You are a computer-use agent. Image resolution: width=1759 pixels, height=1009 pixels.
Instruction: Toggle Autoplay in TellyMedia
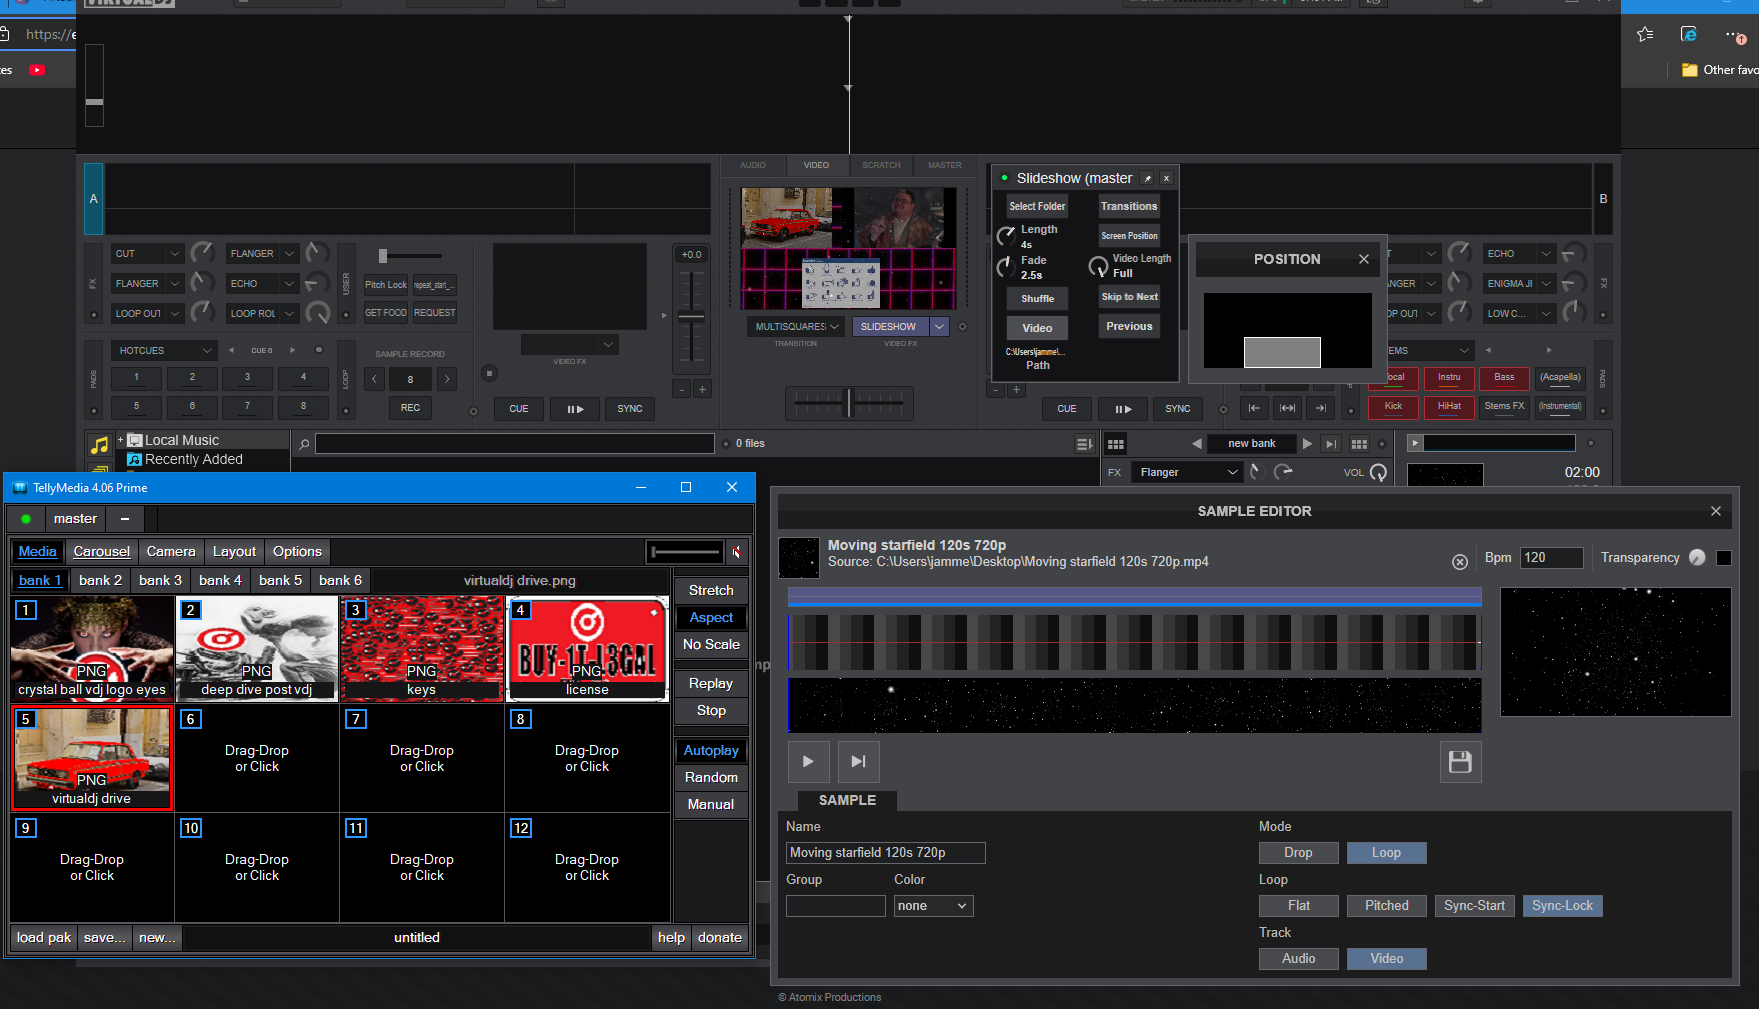click(711, 751)
